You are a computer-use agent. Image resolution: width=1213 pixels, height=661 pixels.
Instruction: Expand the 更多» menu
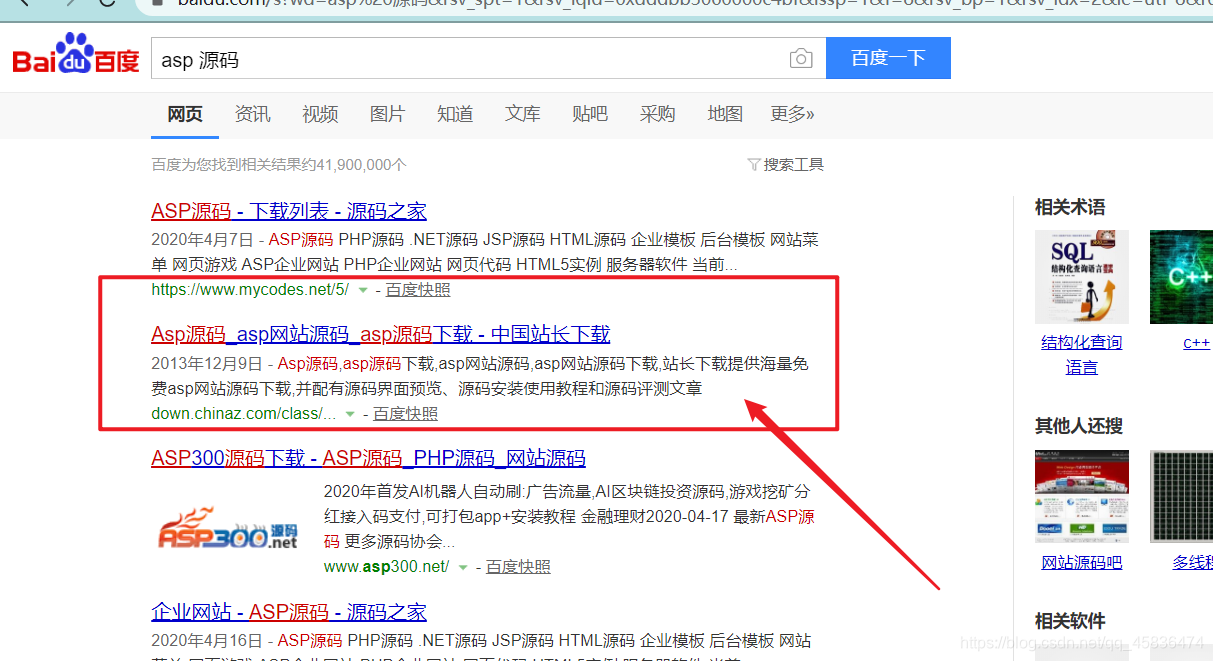792,114
